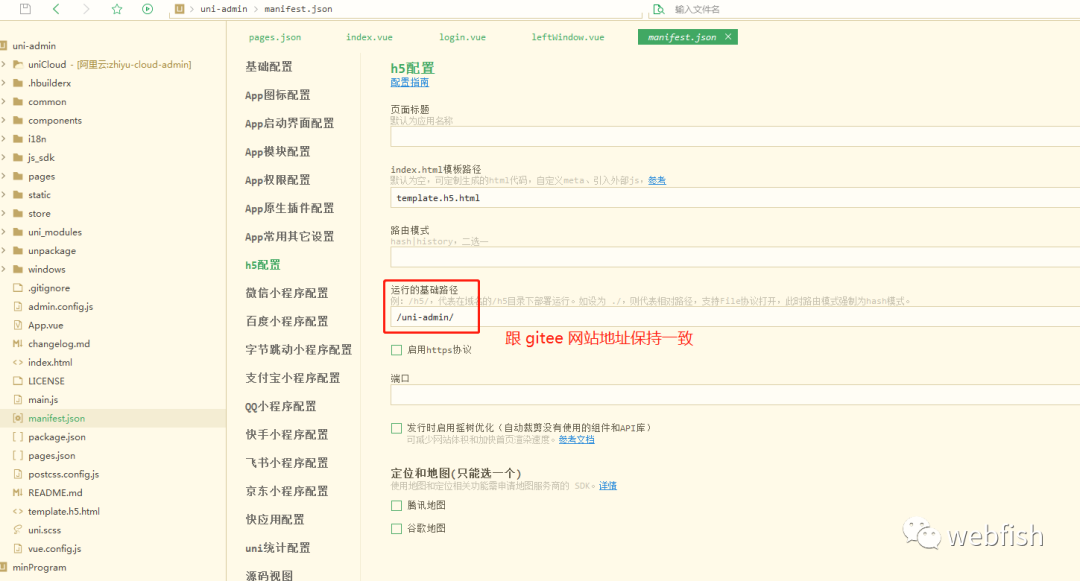
Task: Open App模块配置 section
Action: click(278, 151)
